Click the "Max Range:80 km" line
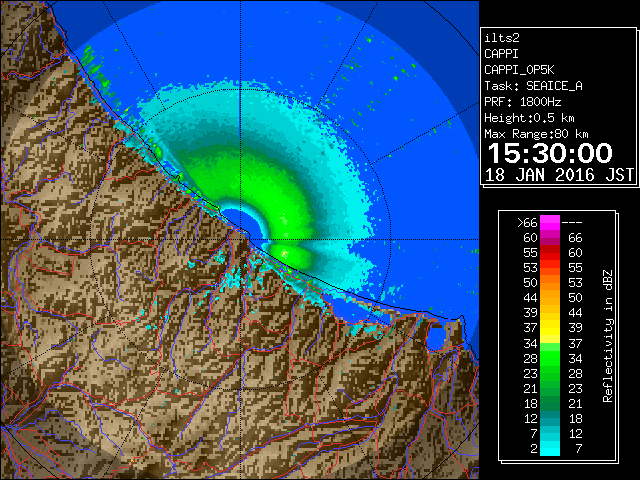 click(x=536, y=134)
